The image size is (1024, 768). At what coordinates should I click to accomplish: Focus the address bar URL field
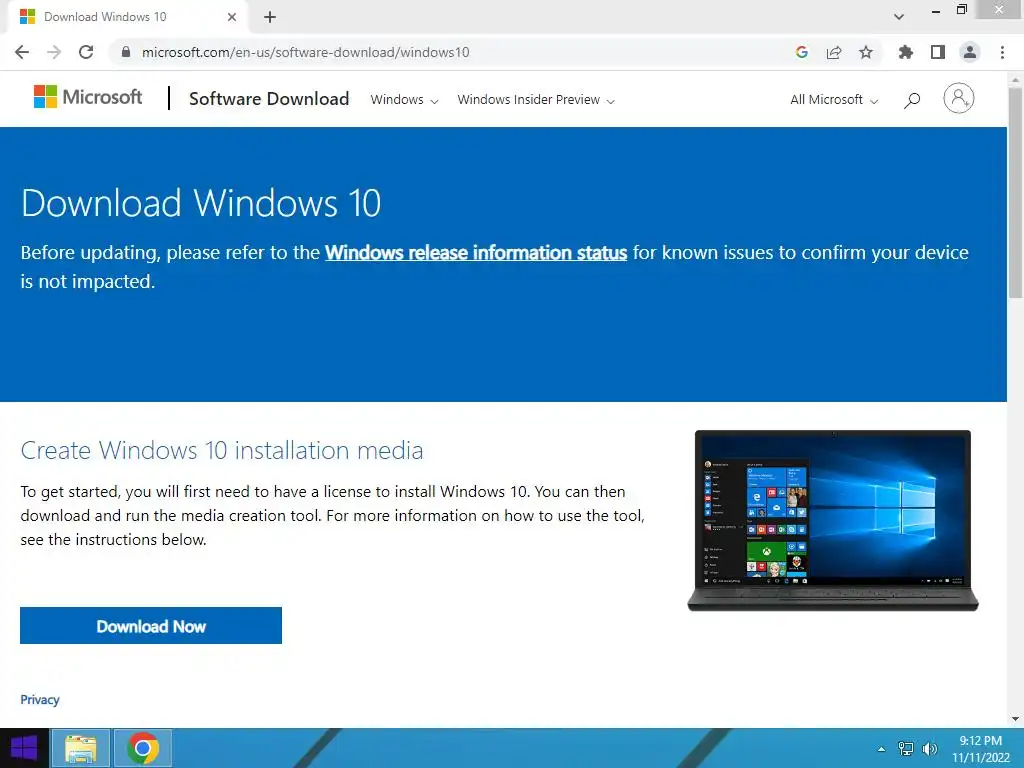pos(451,52)
